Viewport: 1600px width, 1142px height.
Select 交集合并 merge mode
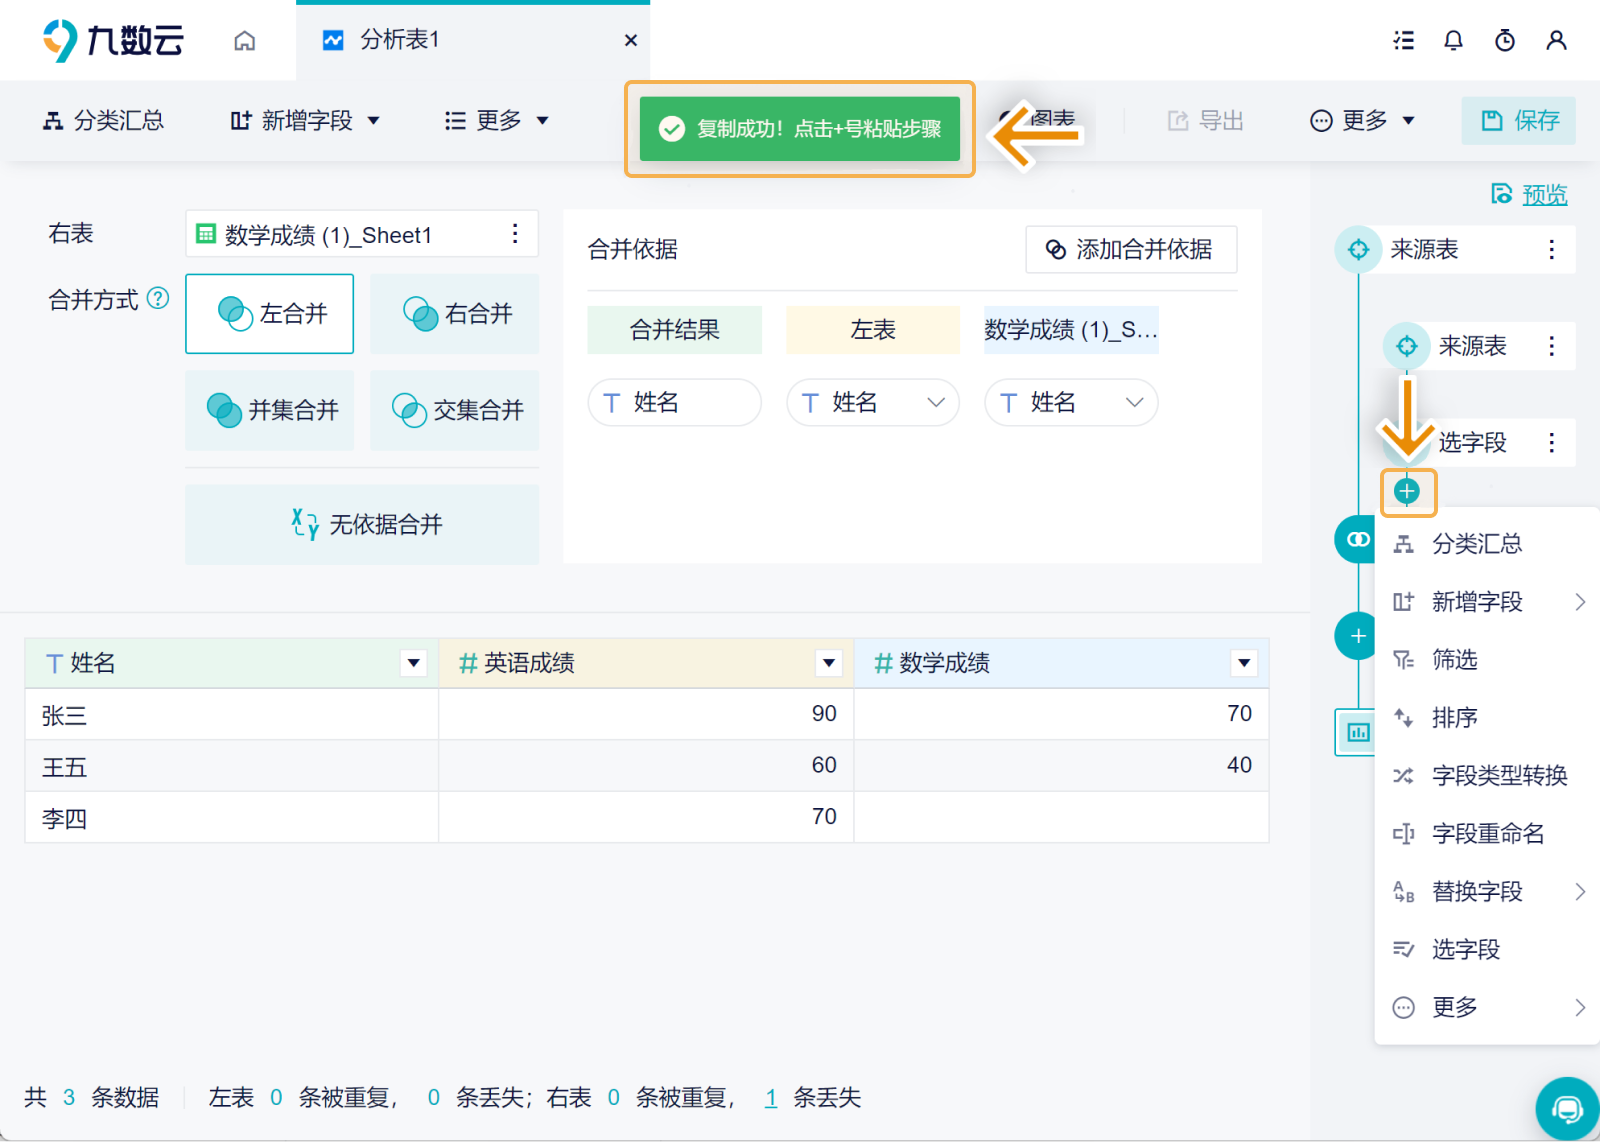[455, 410]
